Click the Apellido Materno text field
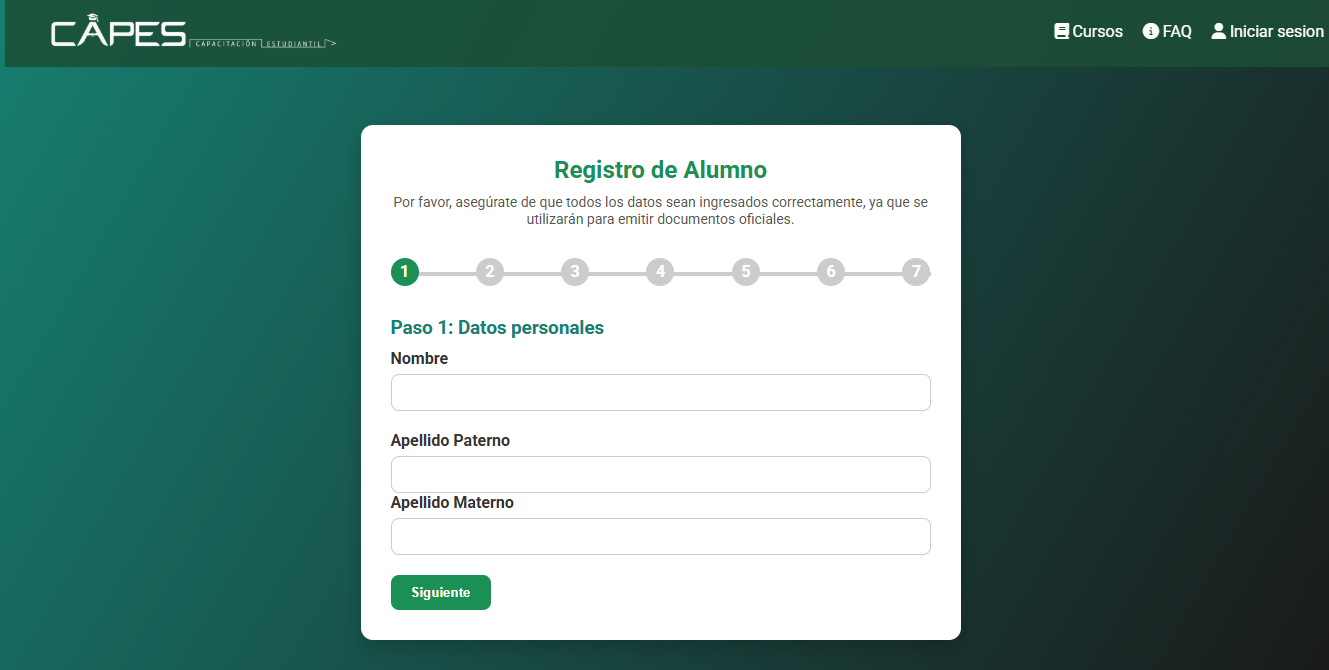 [x=660, y=536]
